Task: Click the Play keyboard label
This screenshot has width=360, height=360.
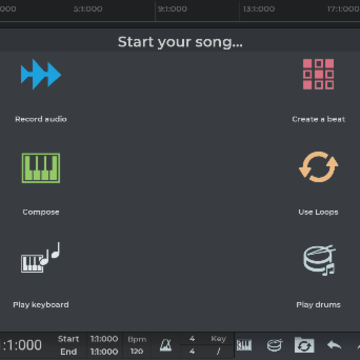Action: tap(41, 305)
